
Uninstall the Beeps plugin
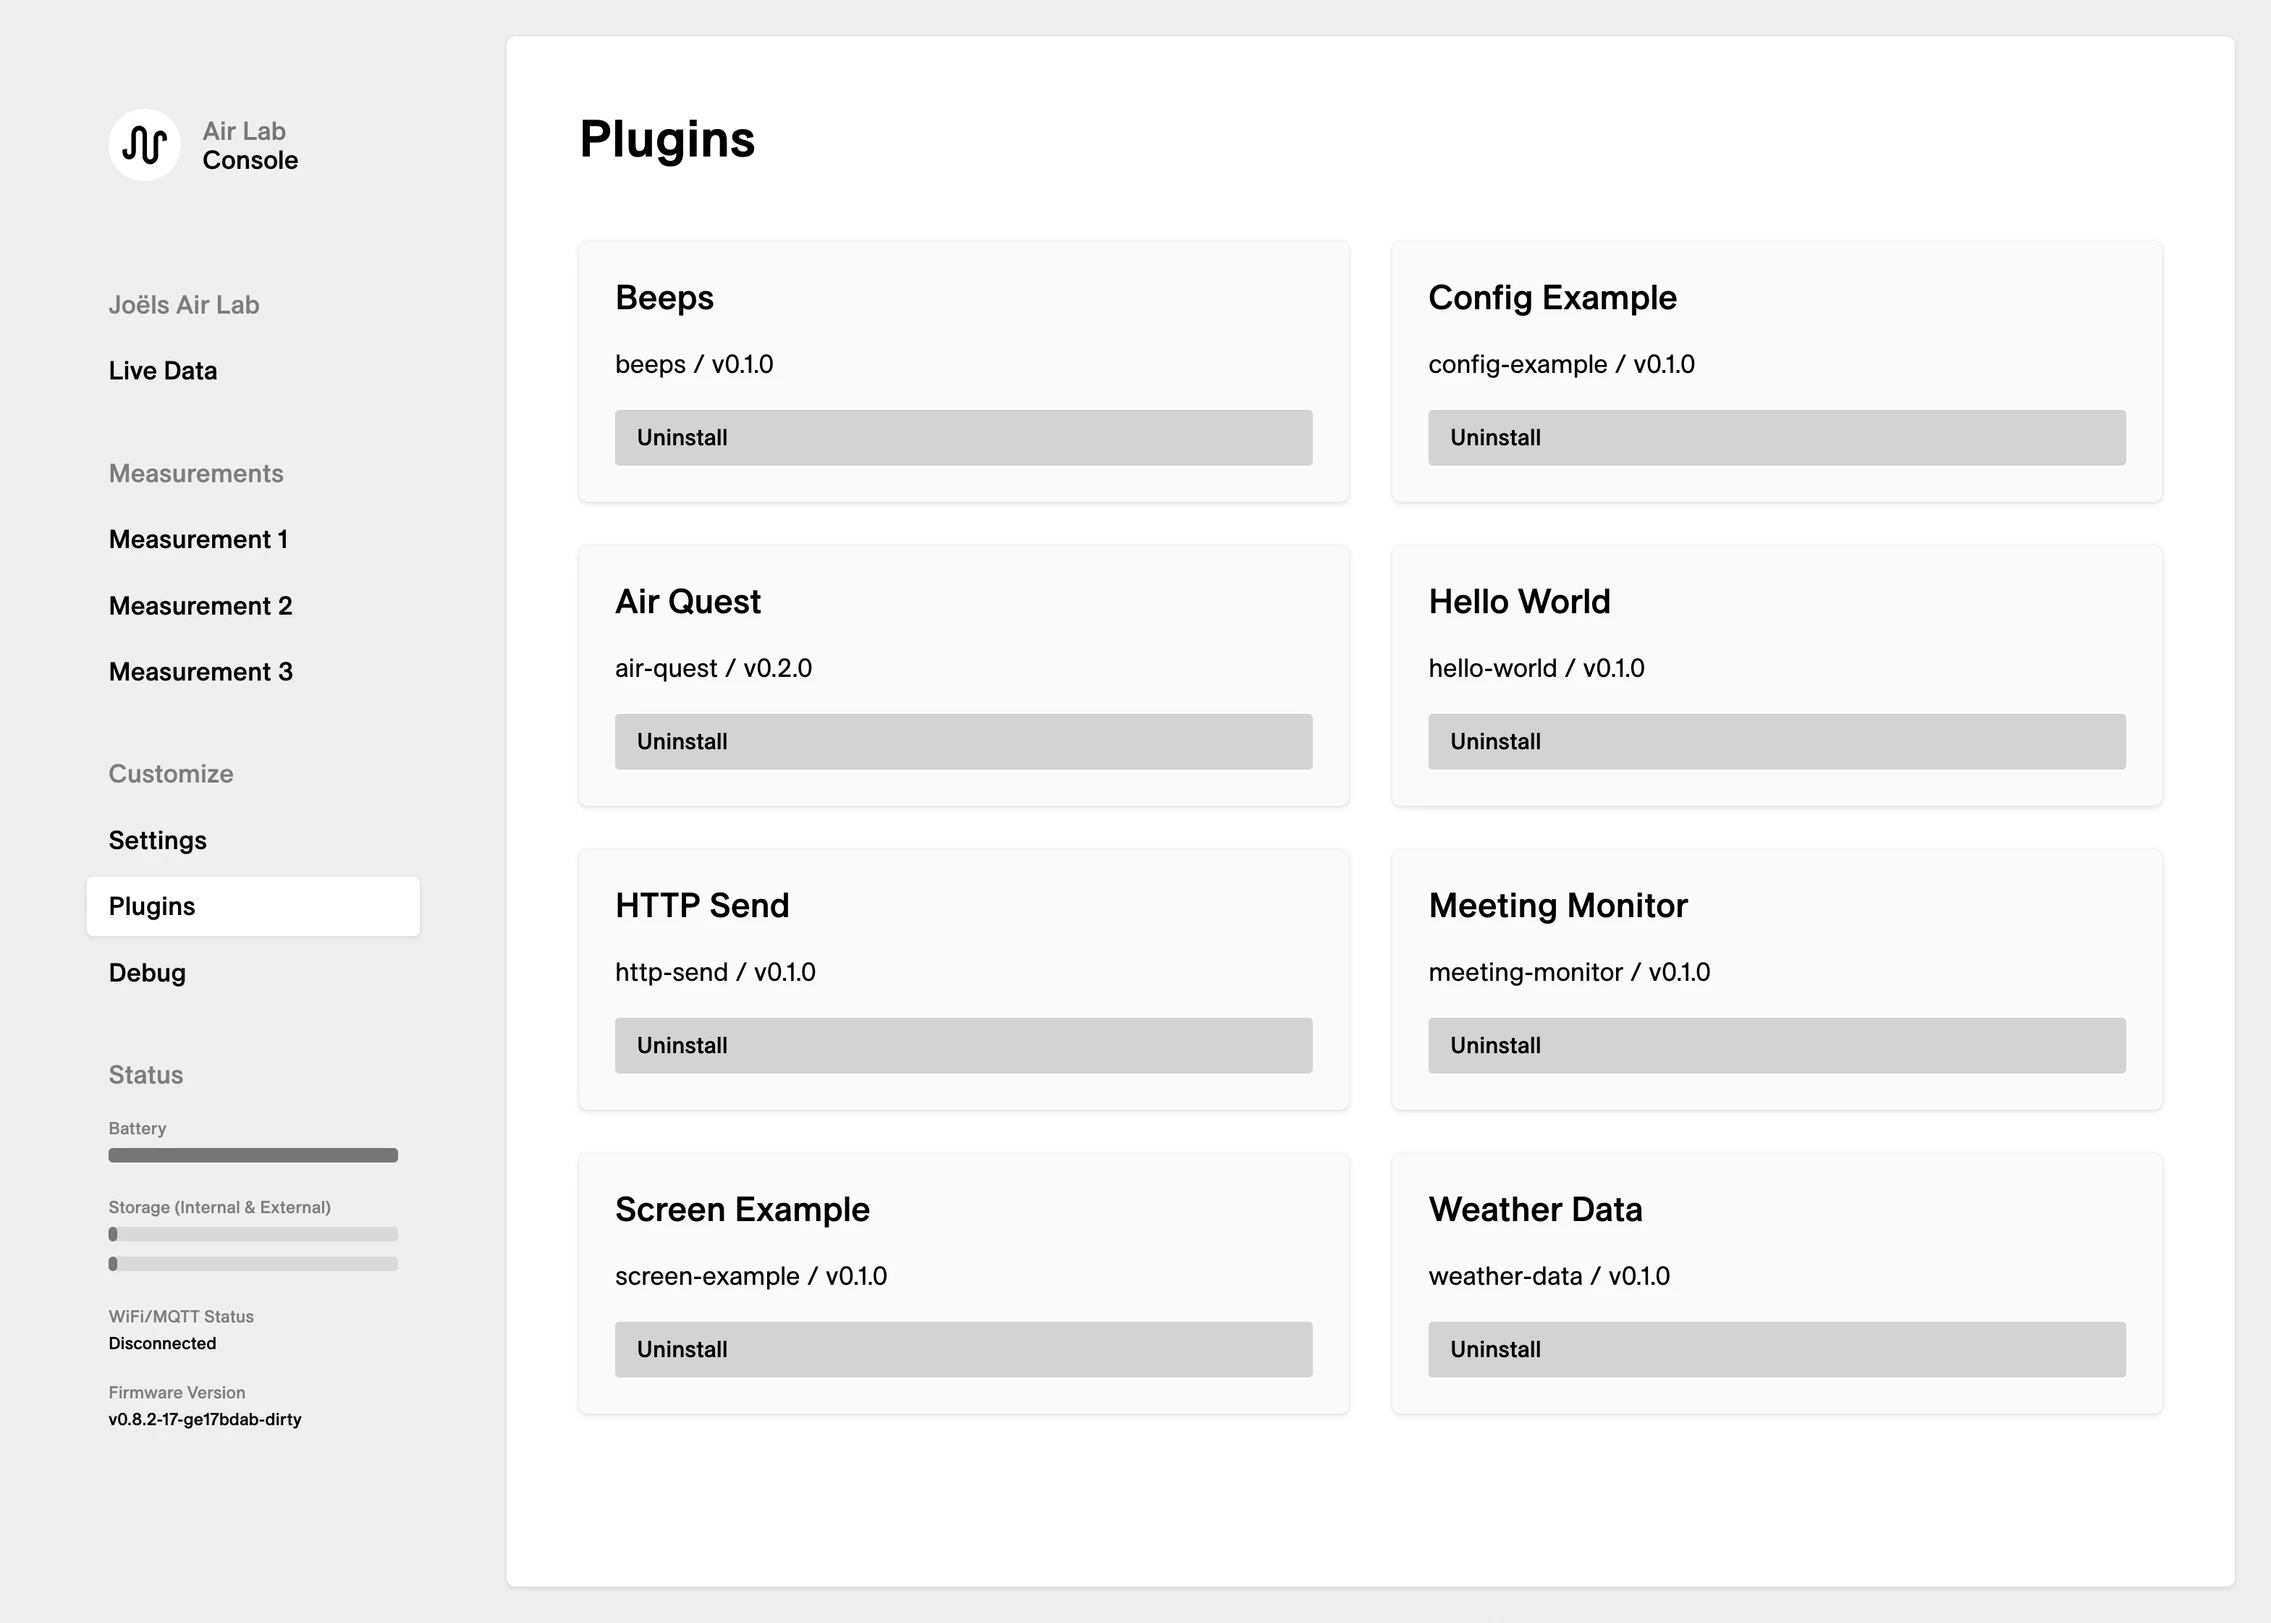[962, 437]
